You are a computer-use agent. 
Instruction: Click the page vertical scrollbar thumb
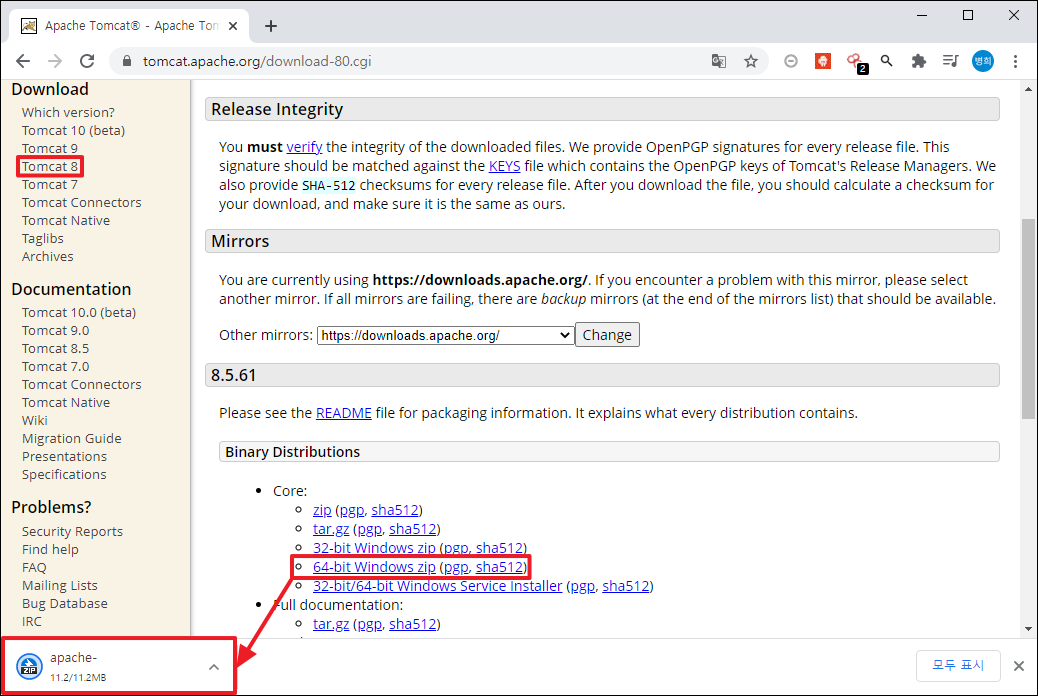[x=1027, y=319]
